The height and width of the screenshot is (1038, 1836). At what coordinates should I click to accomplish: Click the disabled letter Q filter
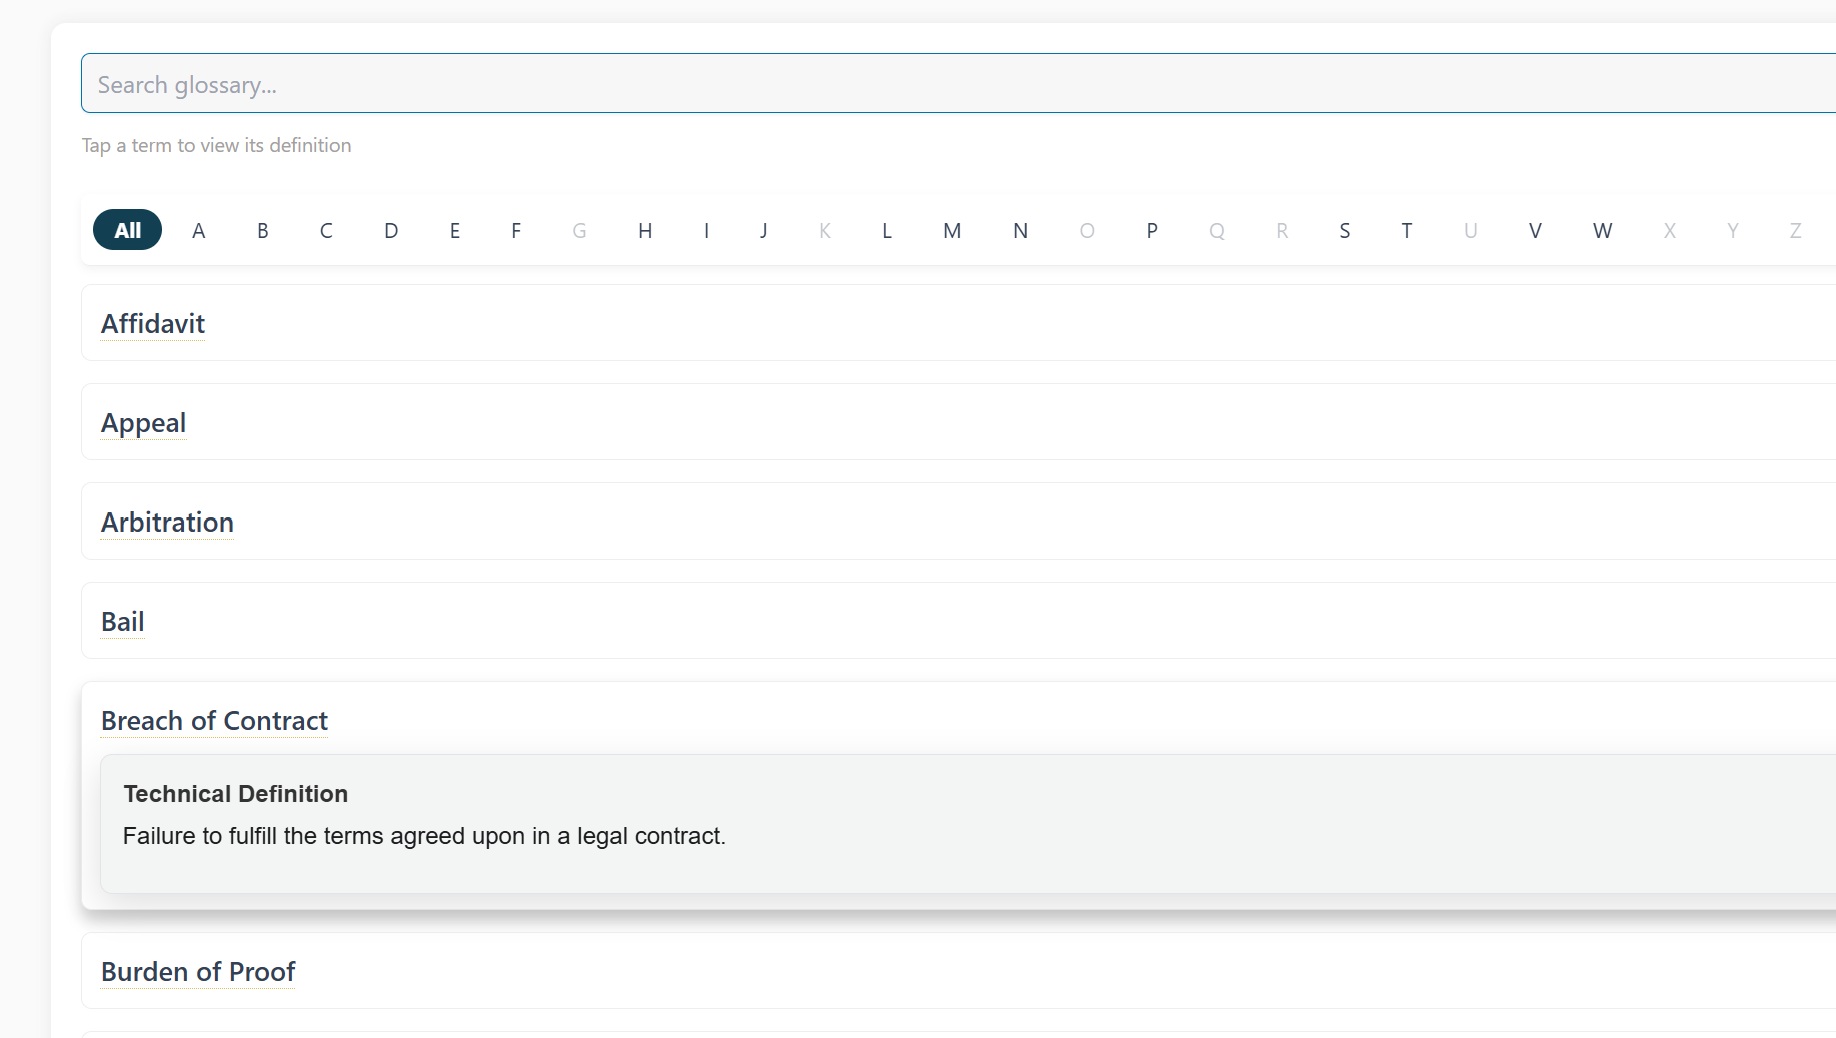tap(1217, 230)
